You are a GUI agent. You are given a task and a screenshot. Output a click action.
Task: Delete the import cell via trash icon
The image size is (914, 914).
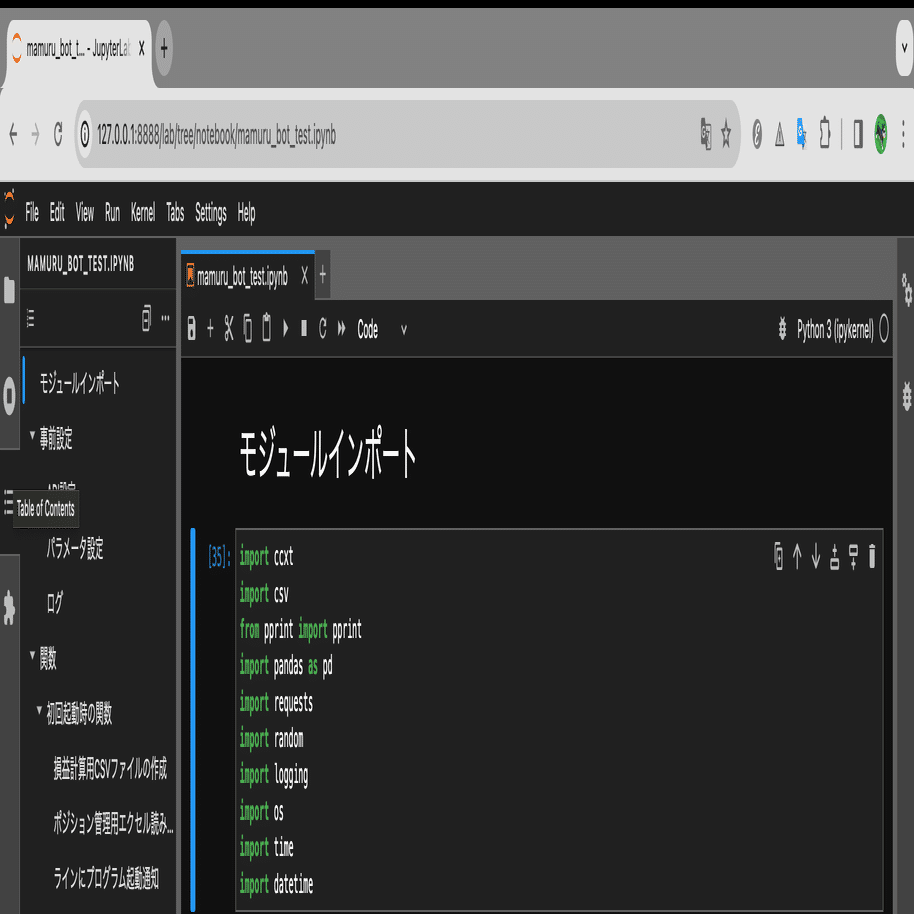coord(869,558)
